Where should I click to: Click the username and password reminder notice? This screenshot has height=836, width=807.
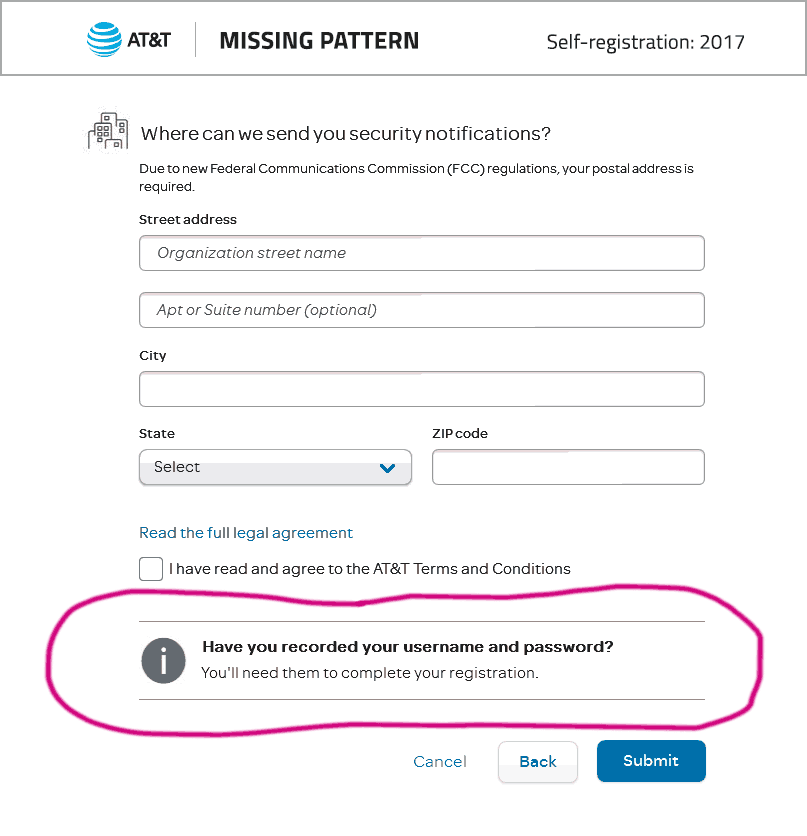tap(404, 646)
